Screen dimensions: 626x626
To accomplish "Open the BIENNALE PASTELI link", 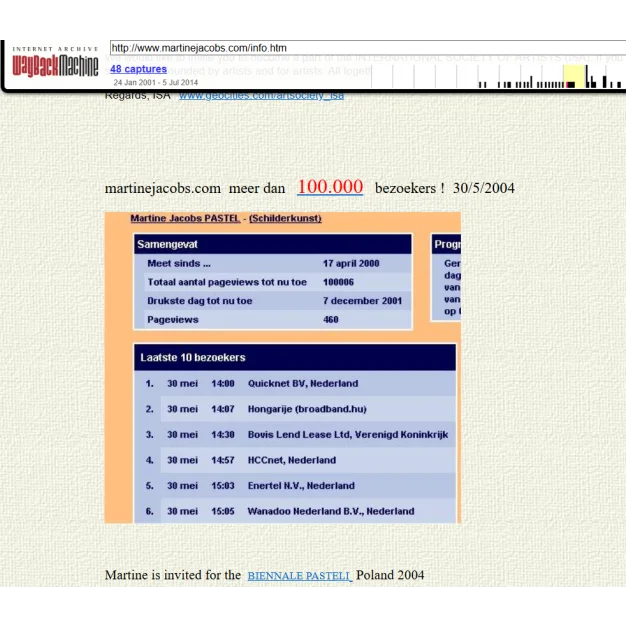I will tap(299, 575).
